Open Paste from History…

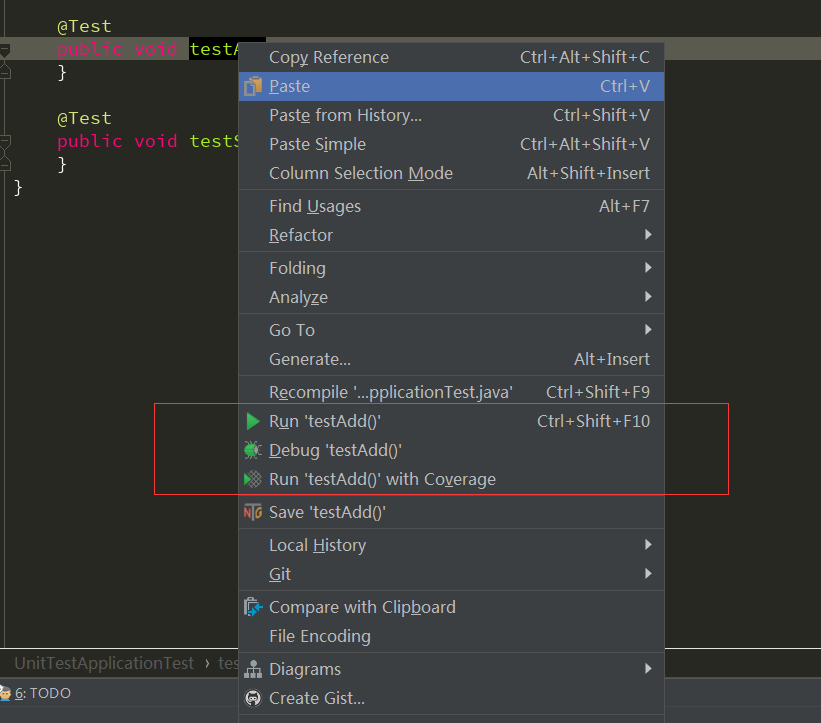[451, 115]
